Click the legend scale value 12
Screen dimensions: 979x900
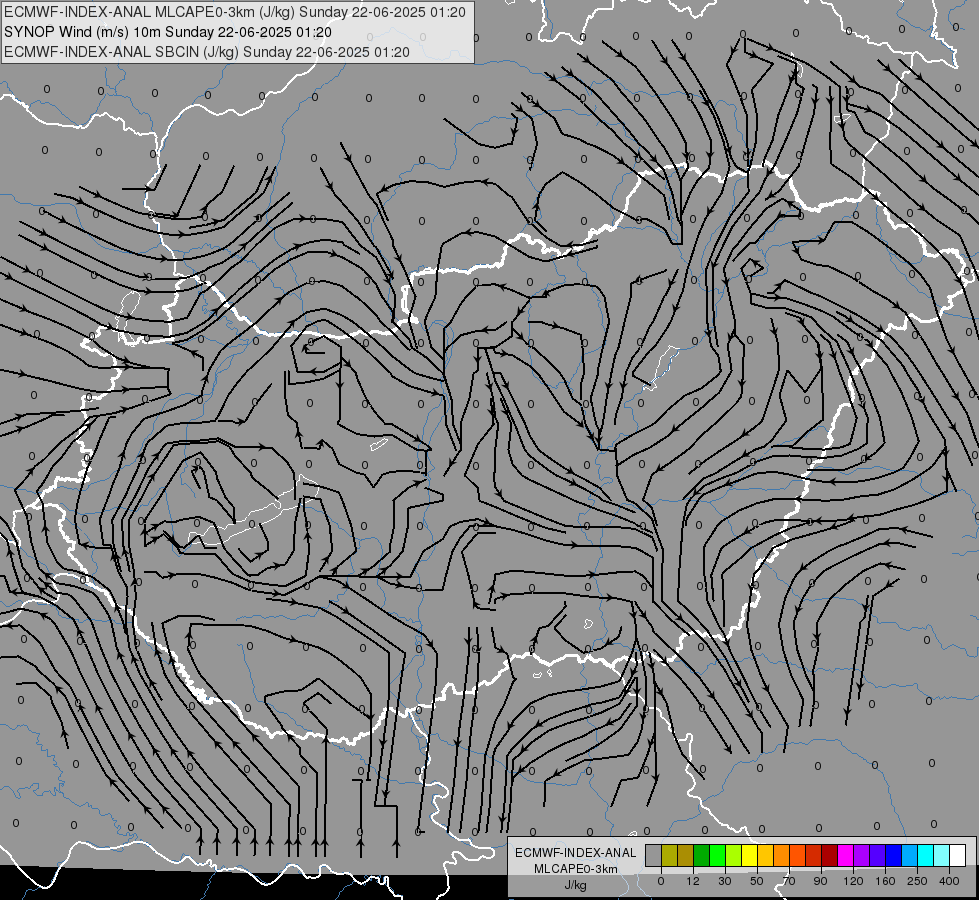[x=693, y=881]
